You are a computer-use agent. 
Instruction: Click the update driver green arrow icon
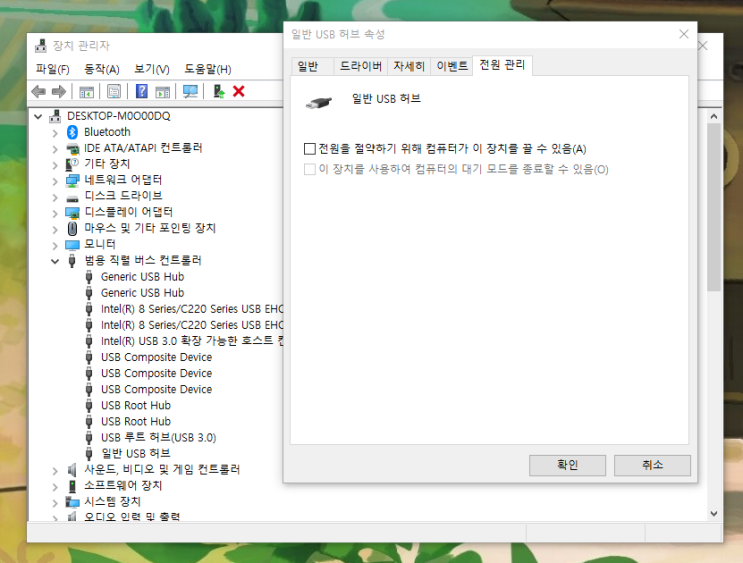pos(218,91)
